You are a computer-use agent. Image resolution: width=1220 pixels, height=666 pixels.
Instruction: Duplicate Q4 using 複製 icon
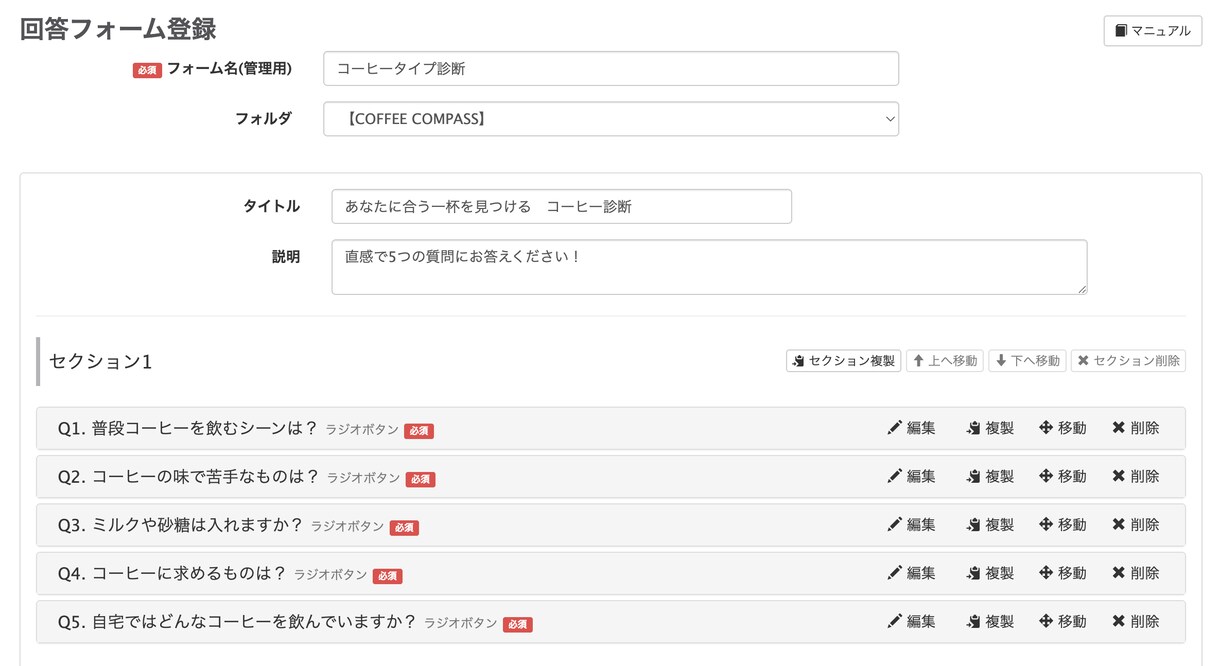990,573
